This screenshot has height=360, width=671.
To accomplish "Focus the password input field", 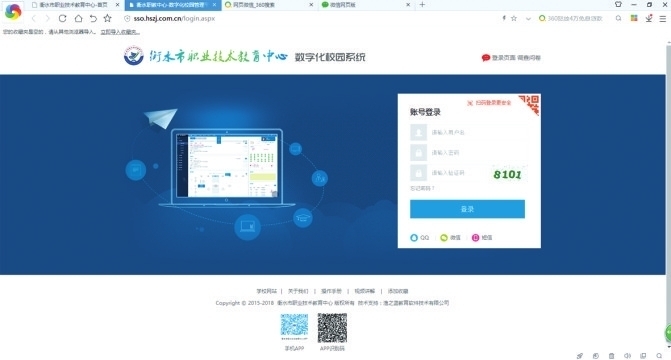I will (468, 153).
